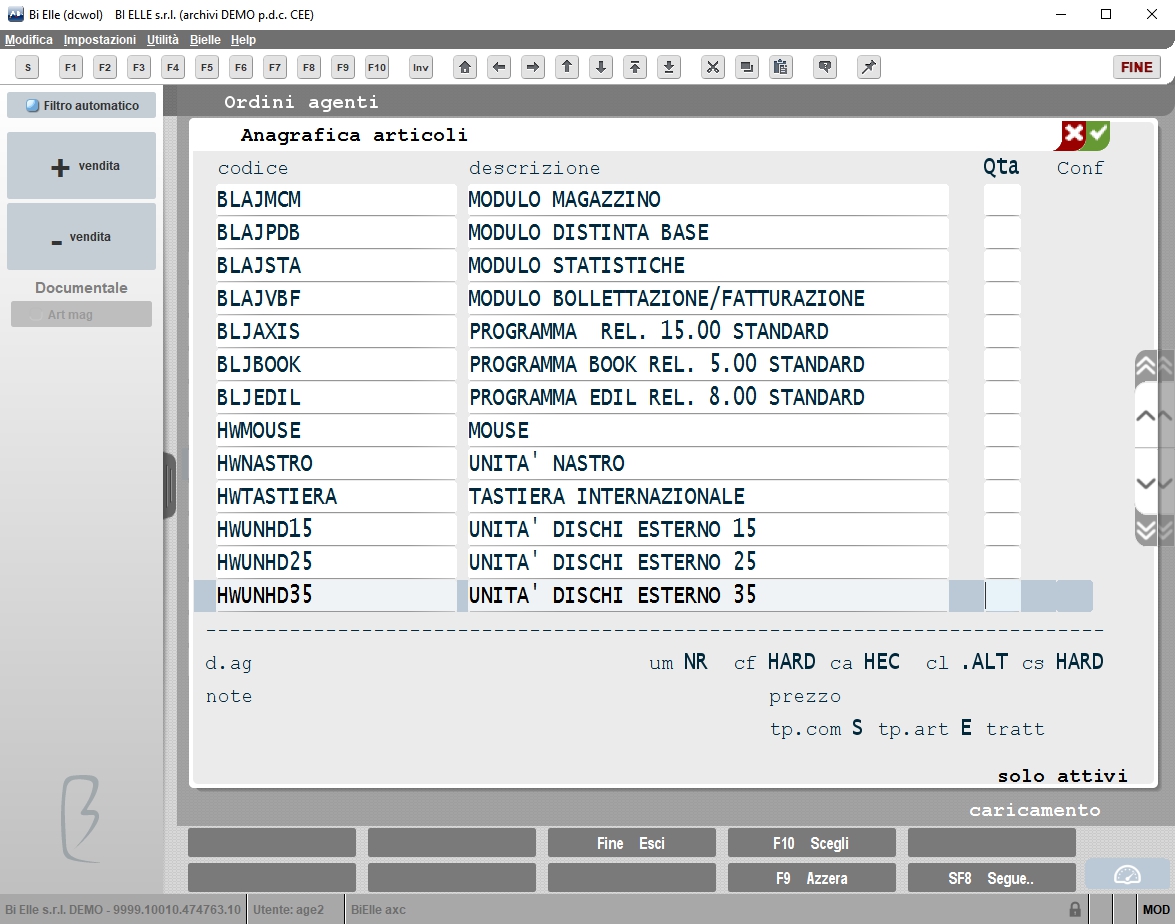
Task: Select the HWMOUSE article row
Action: 582,431
